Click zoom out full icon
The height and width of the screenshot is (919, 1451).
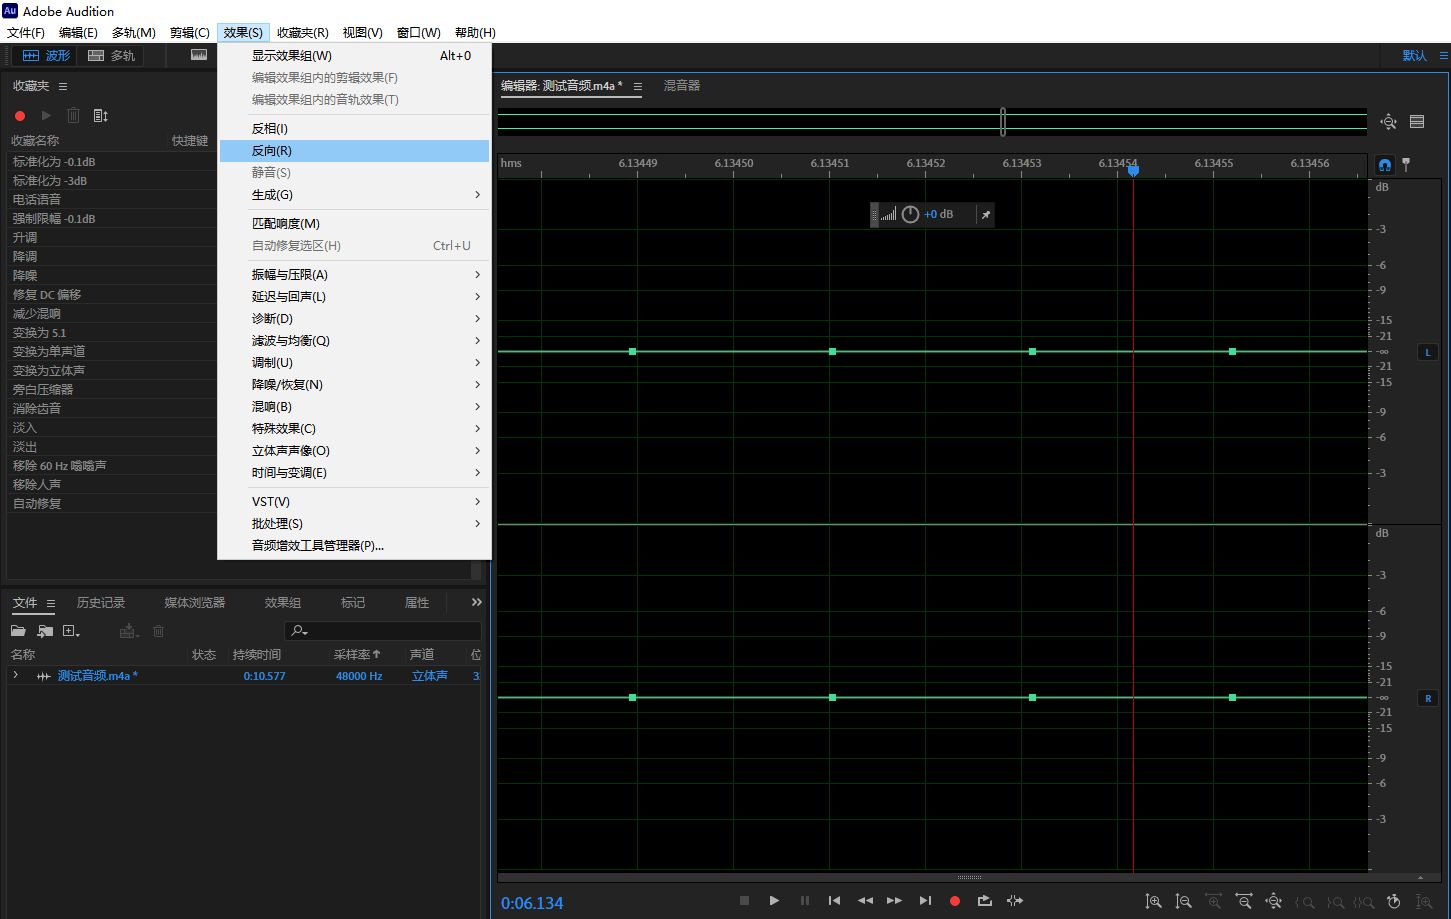pos(1273,901)
